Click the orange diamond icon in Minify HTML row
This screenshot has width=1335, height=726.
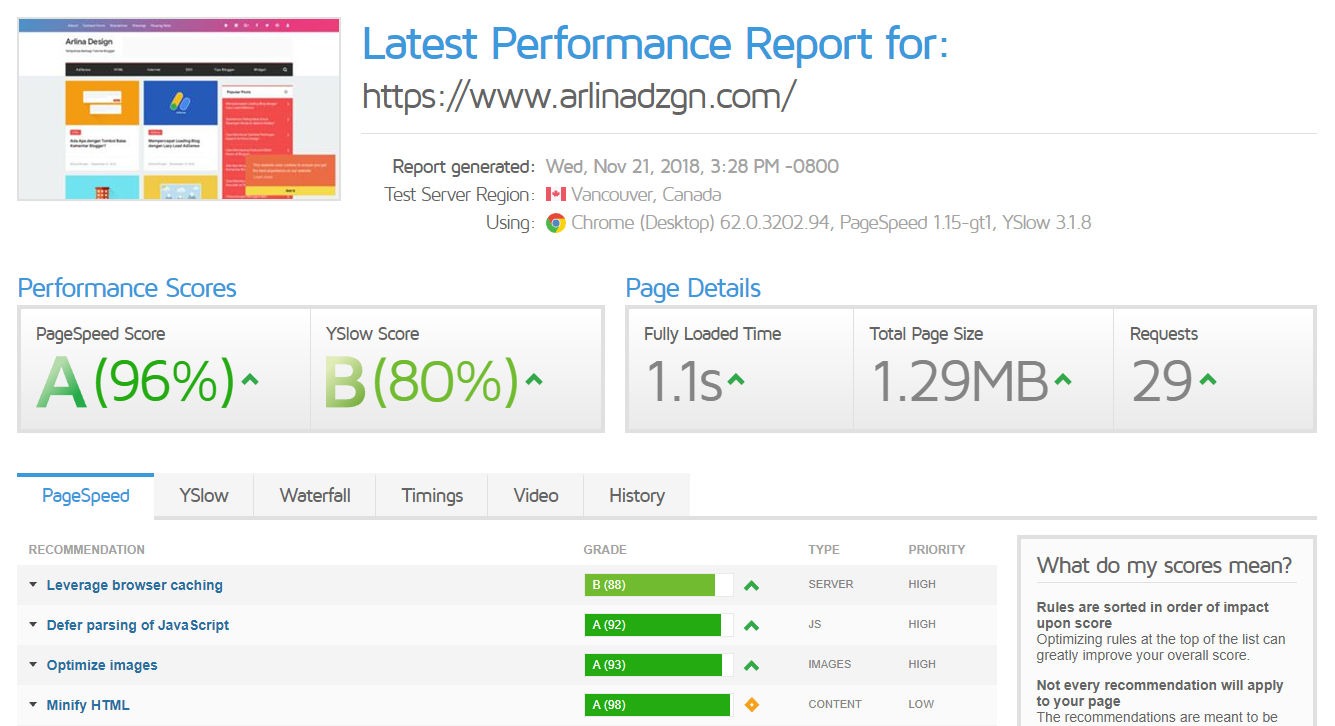tap(752, 705)
